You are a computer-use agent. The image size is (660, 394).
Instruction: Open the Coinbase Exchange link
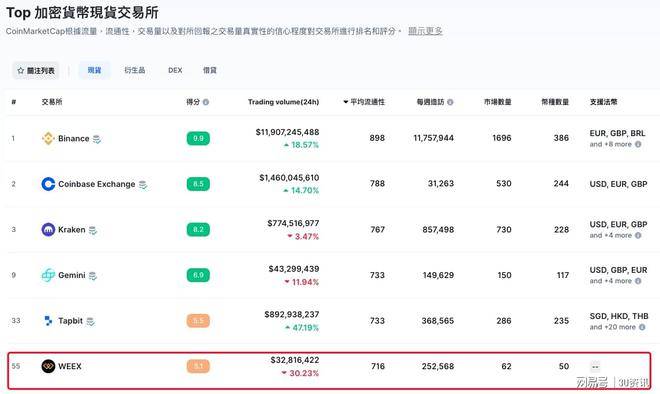click(97, 184)
